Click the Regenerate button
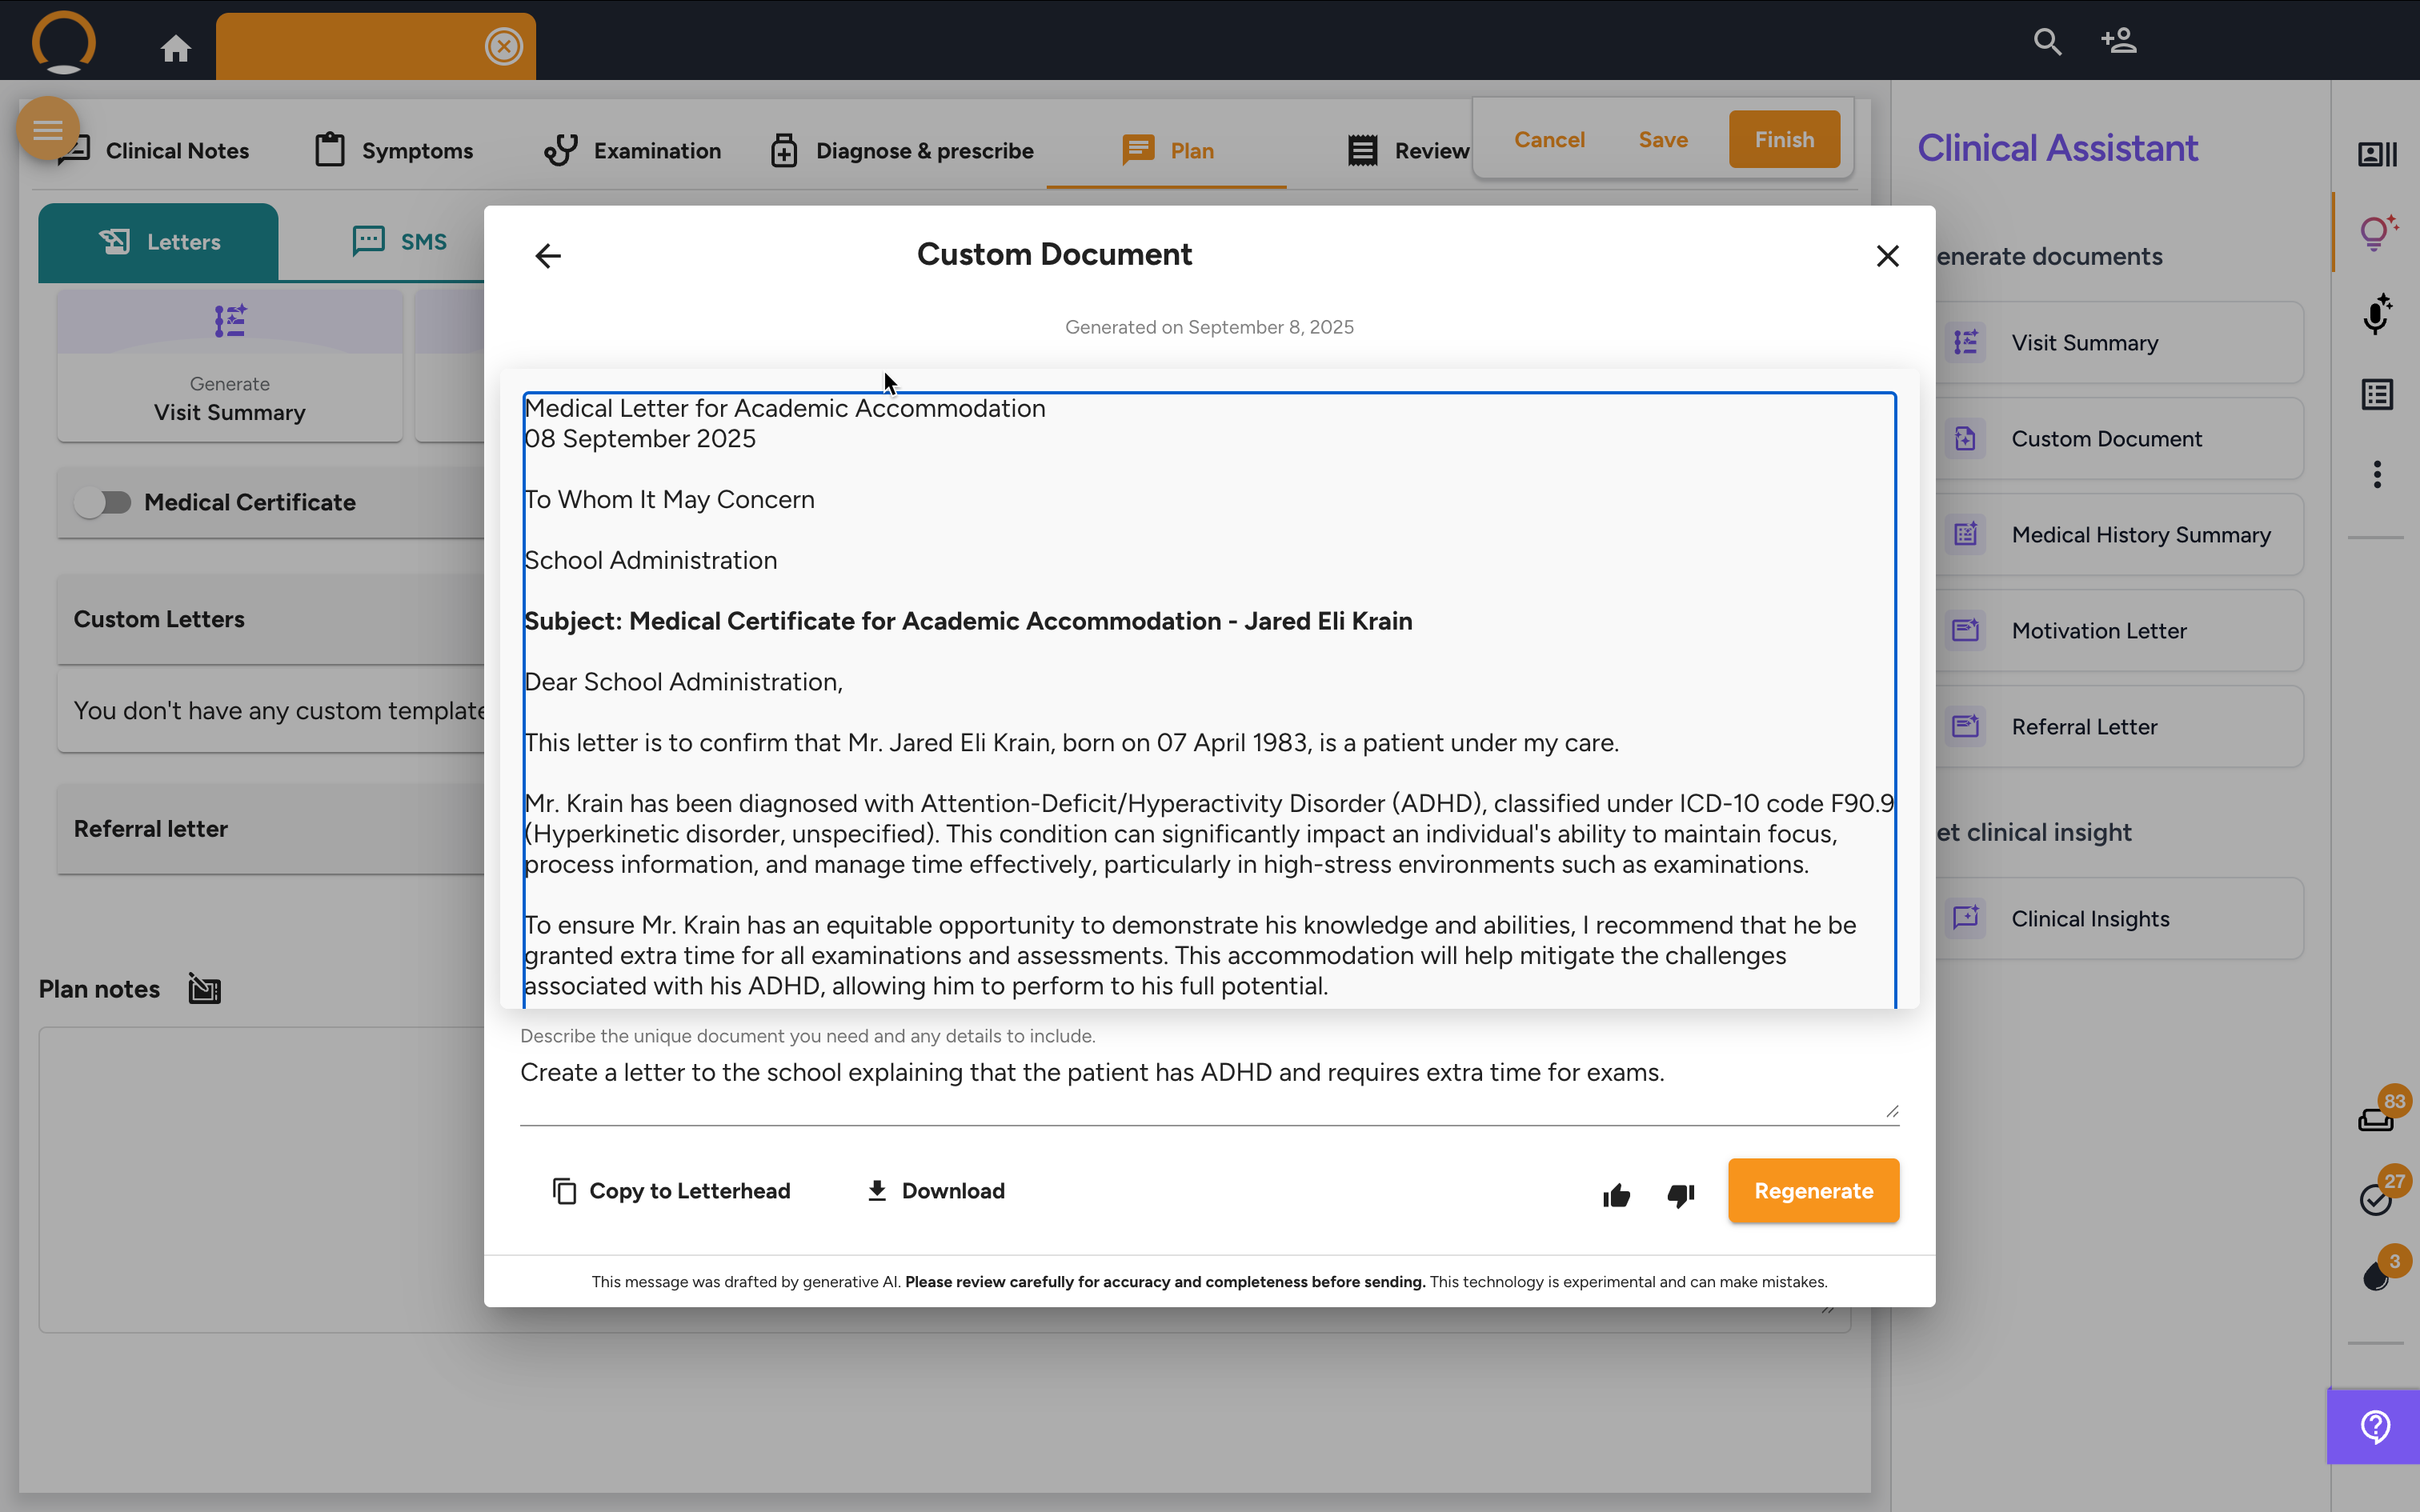Screen dimensions: 2420x1512 (1813, 1191)
